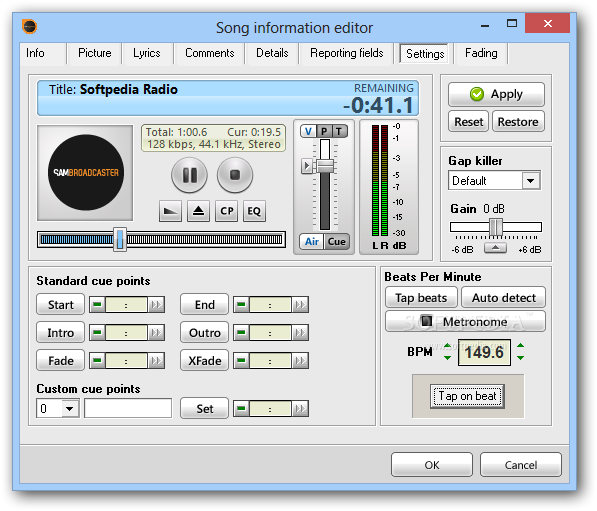Viewport: 597px width, 511px height.
Task: Open the Lyrics tab
Action: coord(147,53)
